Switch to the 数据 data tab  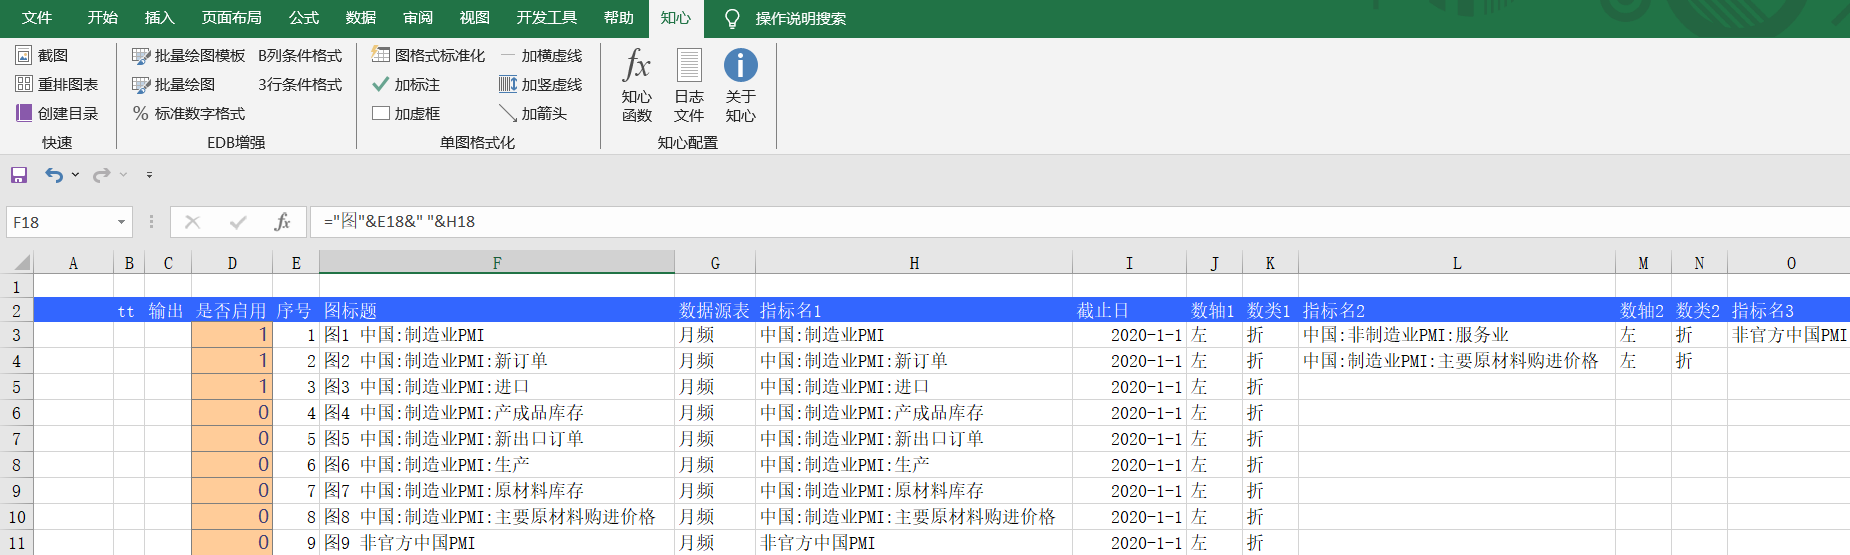click(x=361, y=18)
